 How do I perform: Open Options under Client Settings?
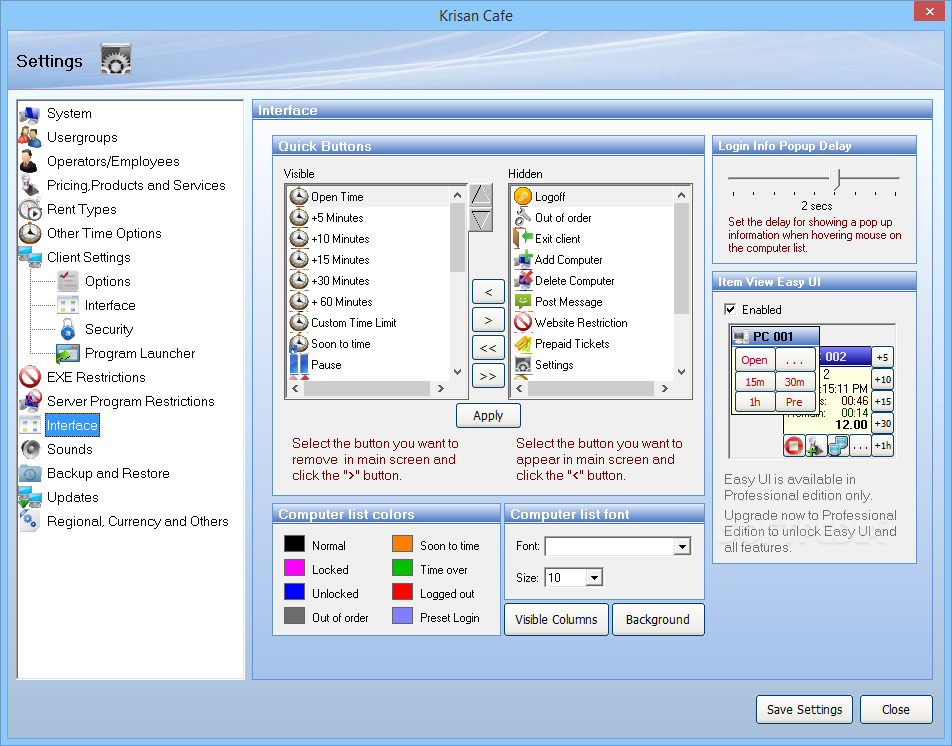tap(107, 282)
